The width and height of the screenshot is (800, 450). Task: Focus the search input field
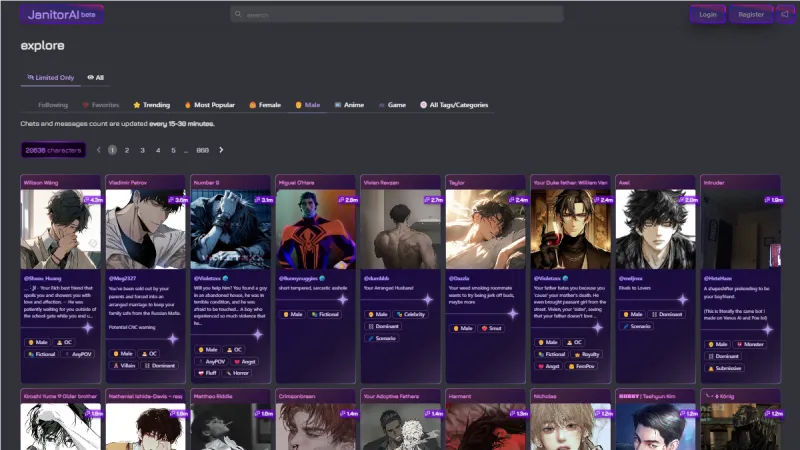tap(397, 14)
